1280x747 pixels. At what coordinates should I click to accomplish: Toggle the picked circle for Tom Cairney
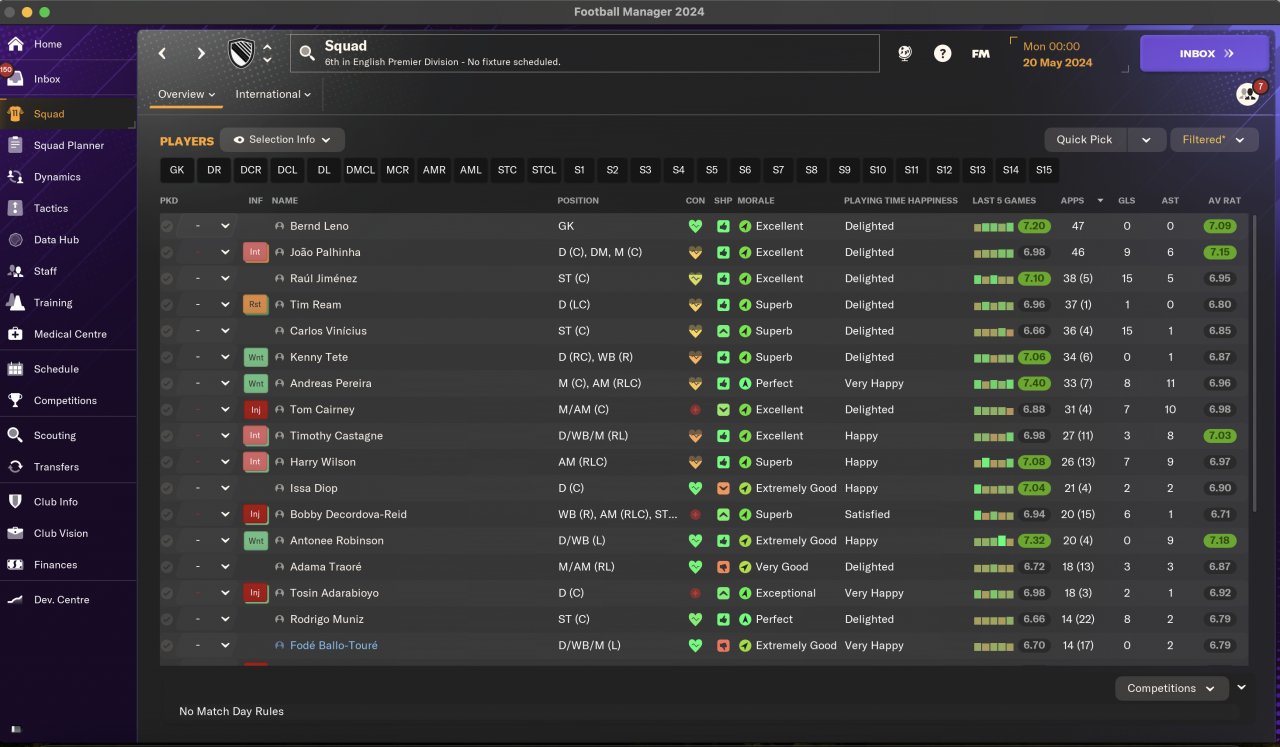pos(167,409)
